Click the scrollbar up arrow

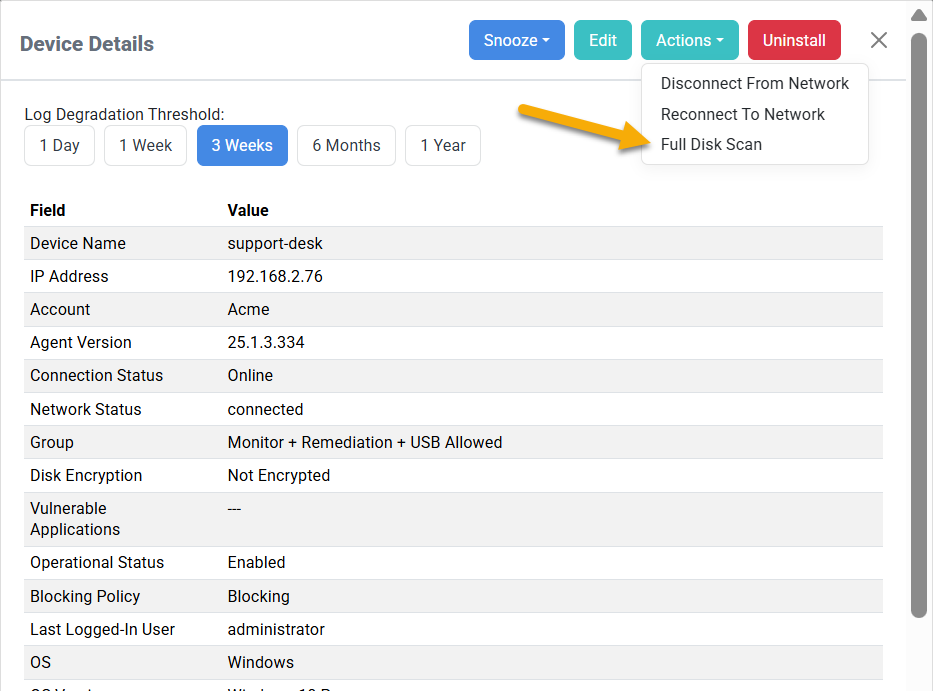[x=919, y=15]
